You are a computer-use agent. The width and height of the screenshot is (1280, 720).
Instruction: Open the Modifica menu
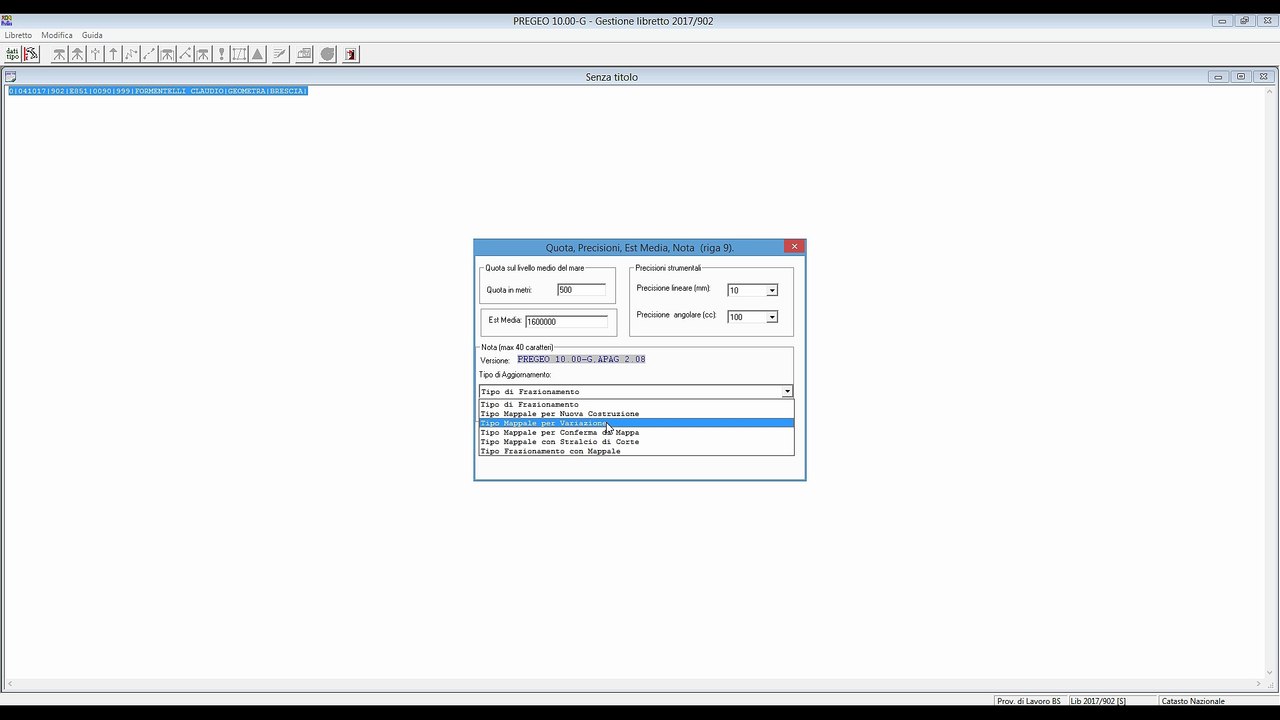(x=57, y=35)
